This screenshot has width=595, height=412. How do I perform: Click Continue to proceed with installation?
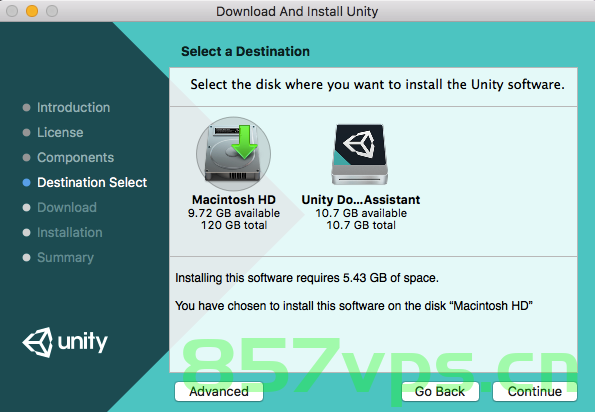pos(535,392)
